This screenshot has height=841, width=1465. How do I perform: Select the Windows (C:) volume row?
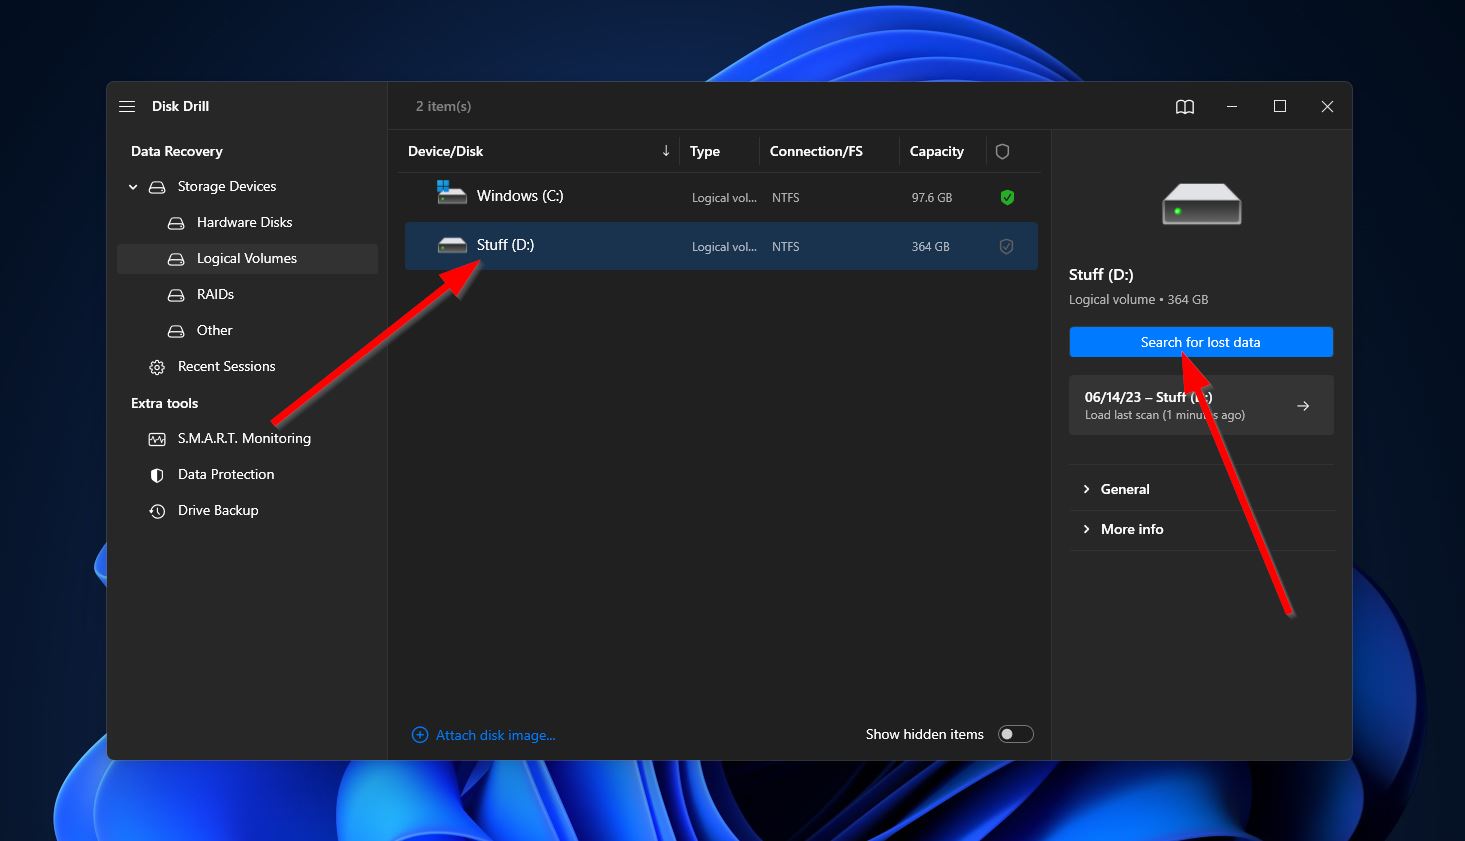click(721, 197)
